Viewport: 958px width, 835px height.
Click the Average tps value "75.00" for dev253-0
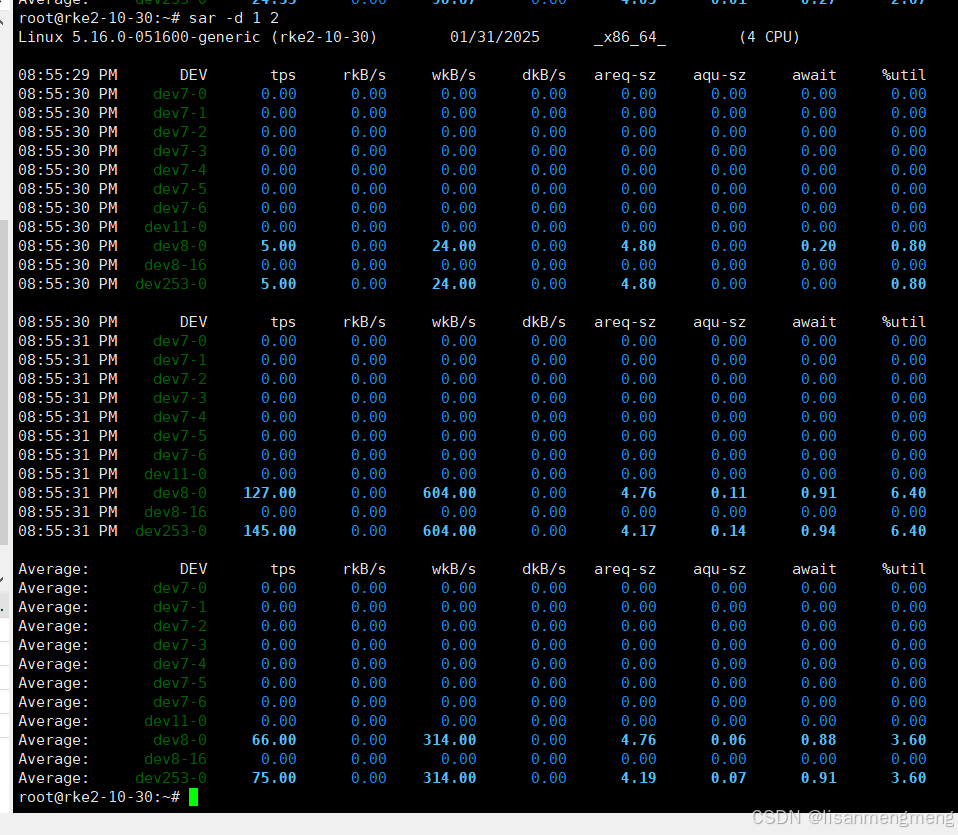pyautogui.click(x=274, y=778)
